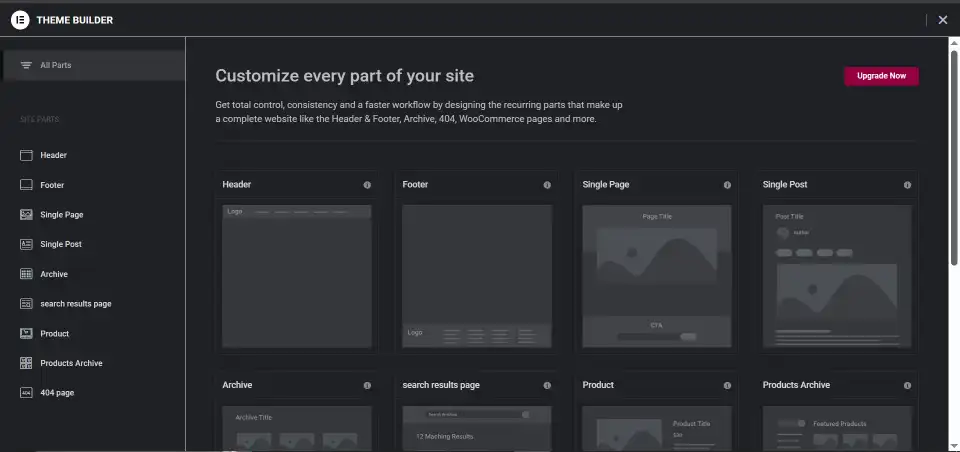Open the Header template thumbnail
960x452 pixels.
point(297,276)
